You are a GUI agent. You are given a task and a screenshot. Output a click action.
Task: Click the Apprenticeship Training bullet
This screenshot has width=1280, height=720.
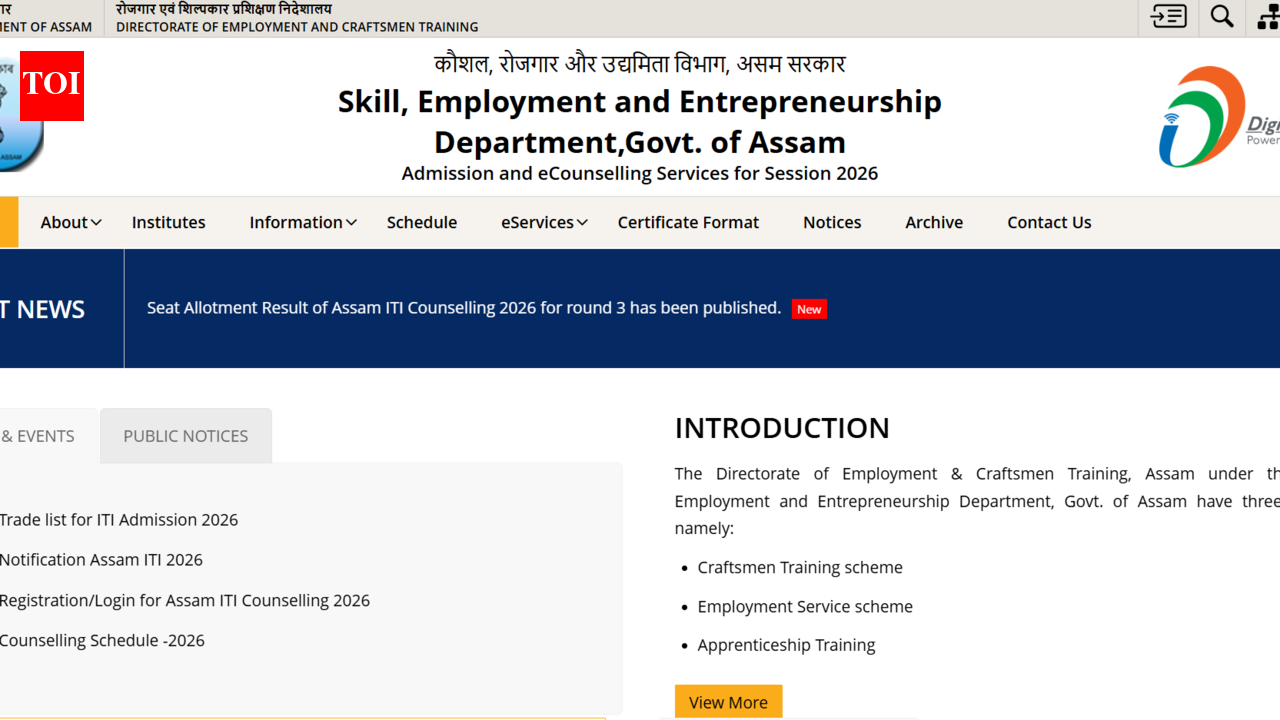[x=786, y=645]
